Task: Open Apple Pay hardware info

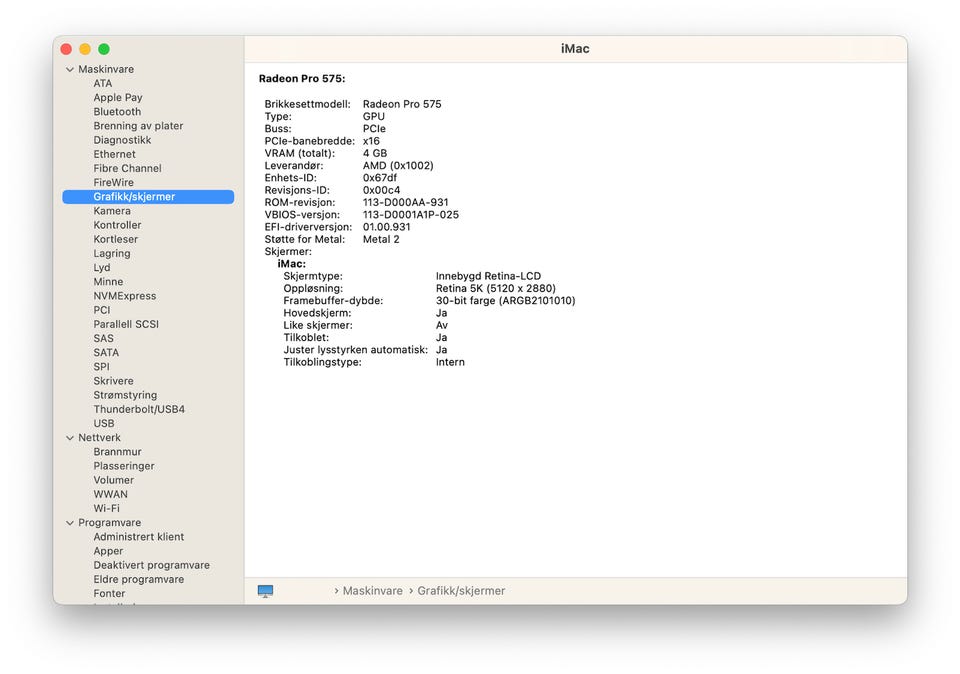Action: (118, 97)
